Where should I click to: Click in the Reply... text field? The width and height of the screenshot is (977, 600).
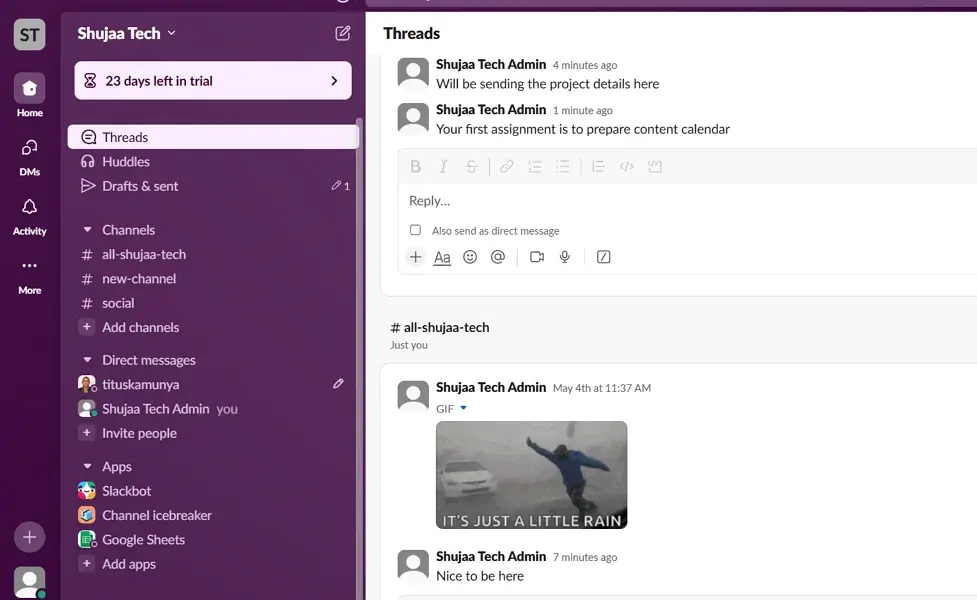(687, 201)
